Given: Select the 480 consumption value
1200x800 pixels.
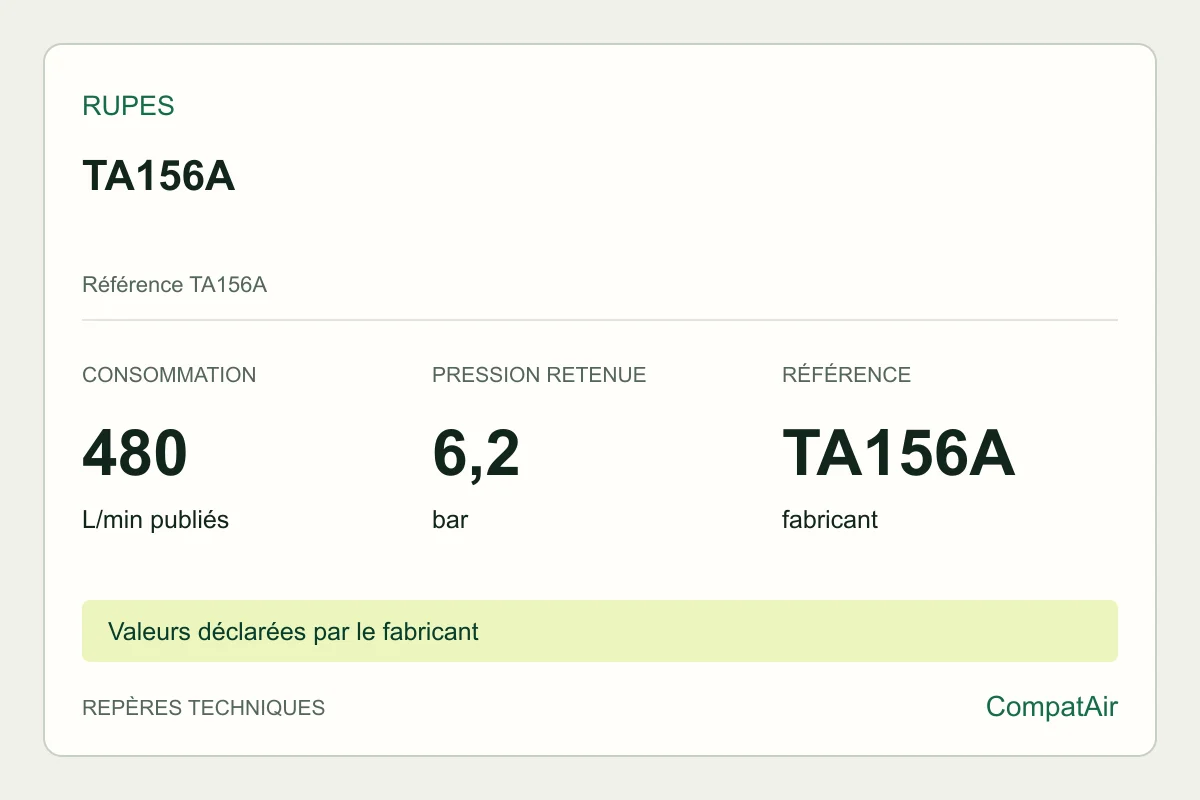Looking at the screenshot, I should (x=135, y=453).
